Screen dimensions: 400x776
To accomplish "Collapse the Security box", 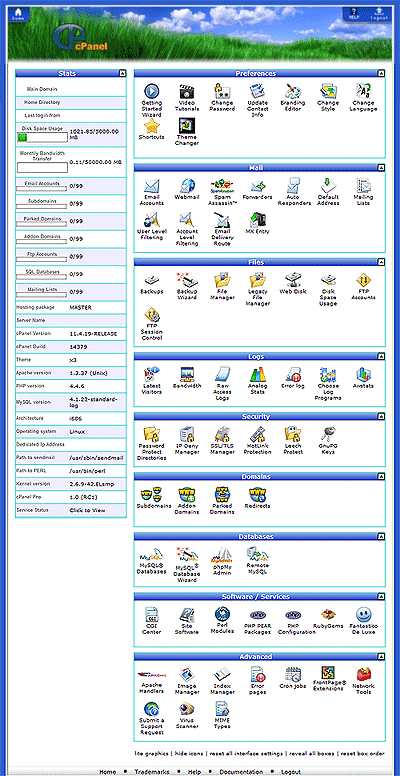I will click(381, 417).
